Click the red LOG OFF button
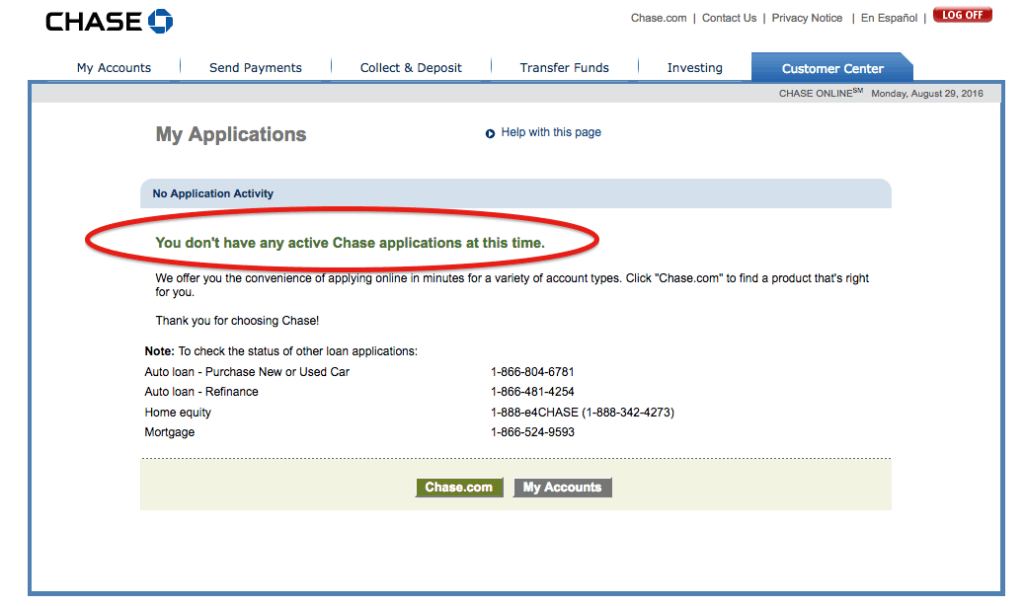The width and height of the screenshot is (1024, 606). [963, 15]
